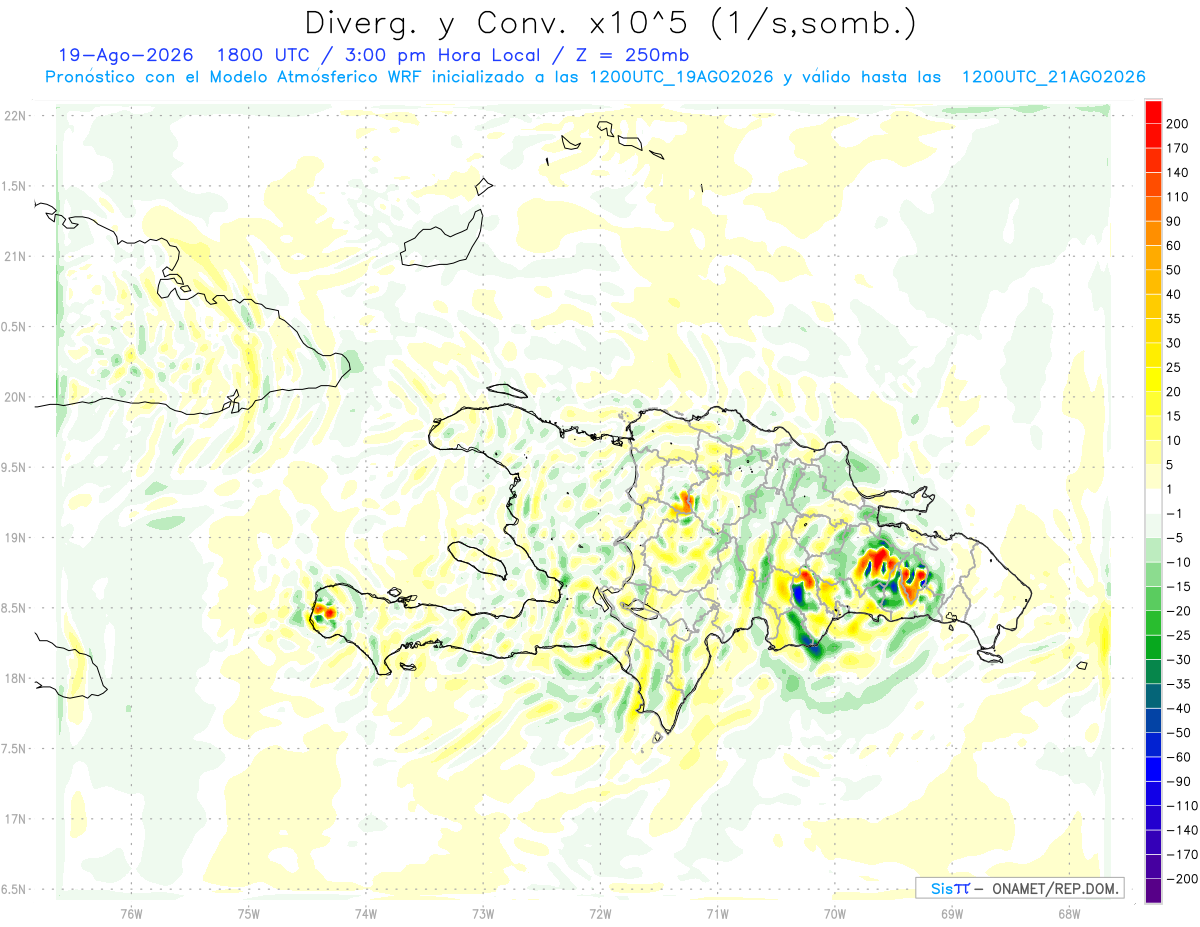Click the 18N latitude label
1200x927 pixels.
(x=14, y=678)
